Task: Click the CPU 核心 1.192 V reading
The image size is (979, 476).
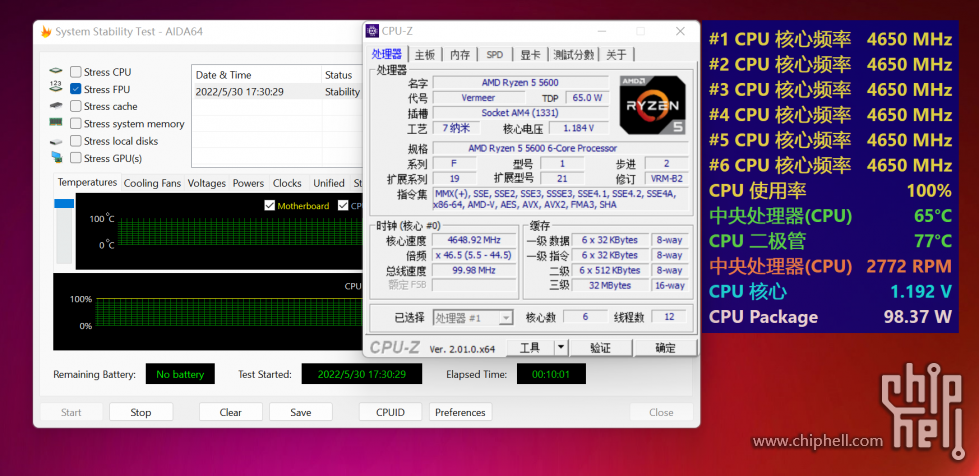Action: click(830, 292)
